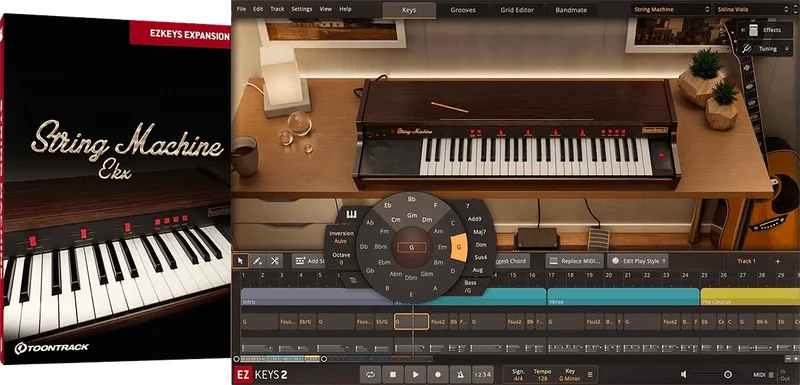Select the Verse song part block
Viewport: 800px width, 385px height.
622,296
